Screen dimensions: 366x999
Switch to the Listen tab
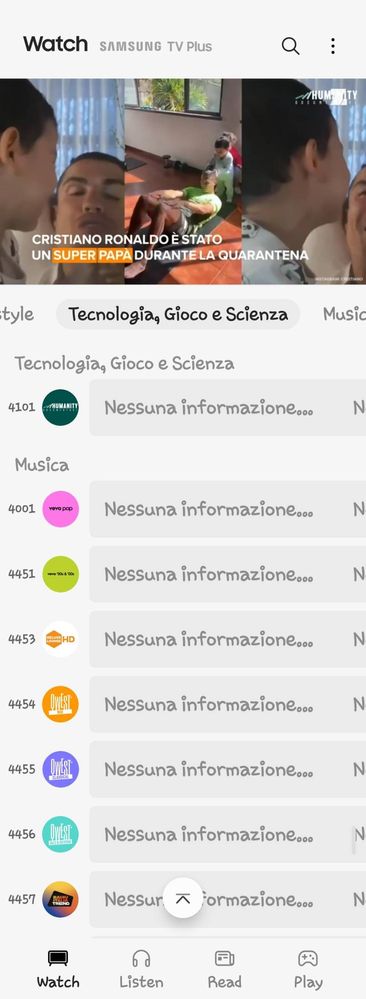[141, 969]
